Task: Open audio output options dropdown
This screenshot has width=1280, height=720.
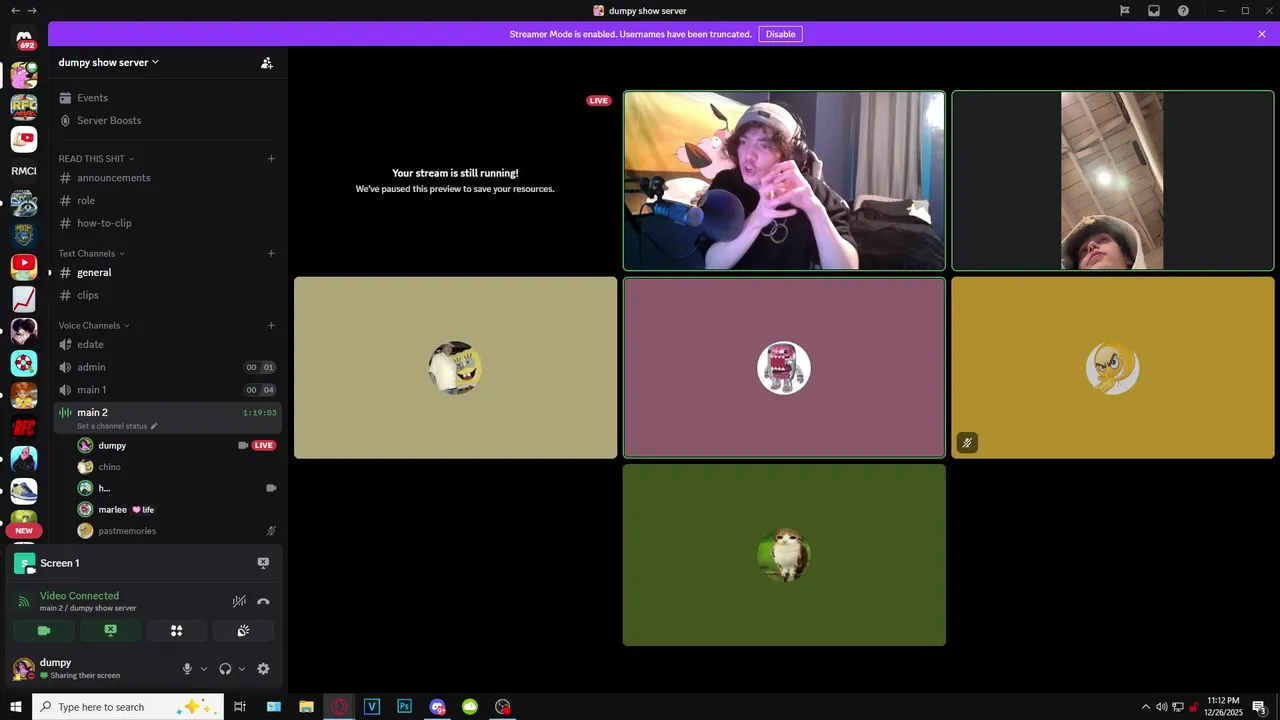Action: 242,669
